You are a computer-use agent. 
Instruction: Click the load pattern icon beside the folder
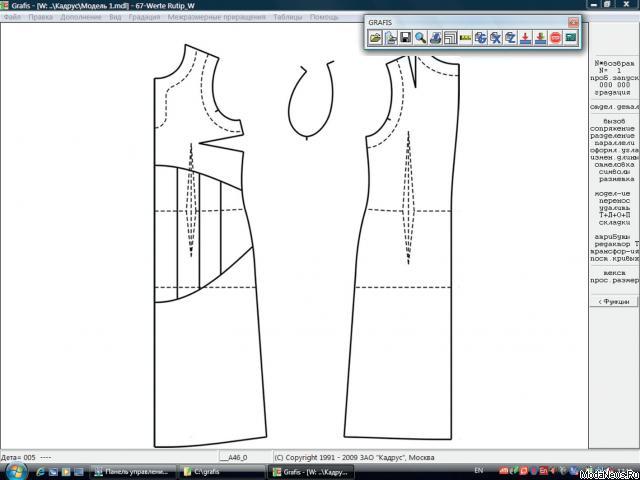390,38
